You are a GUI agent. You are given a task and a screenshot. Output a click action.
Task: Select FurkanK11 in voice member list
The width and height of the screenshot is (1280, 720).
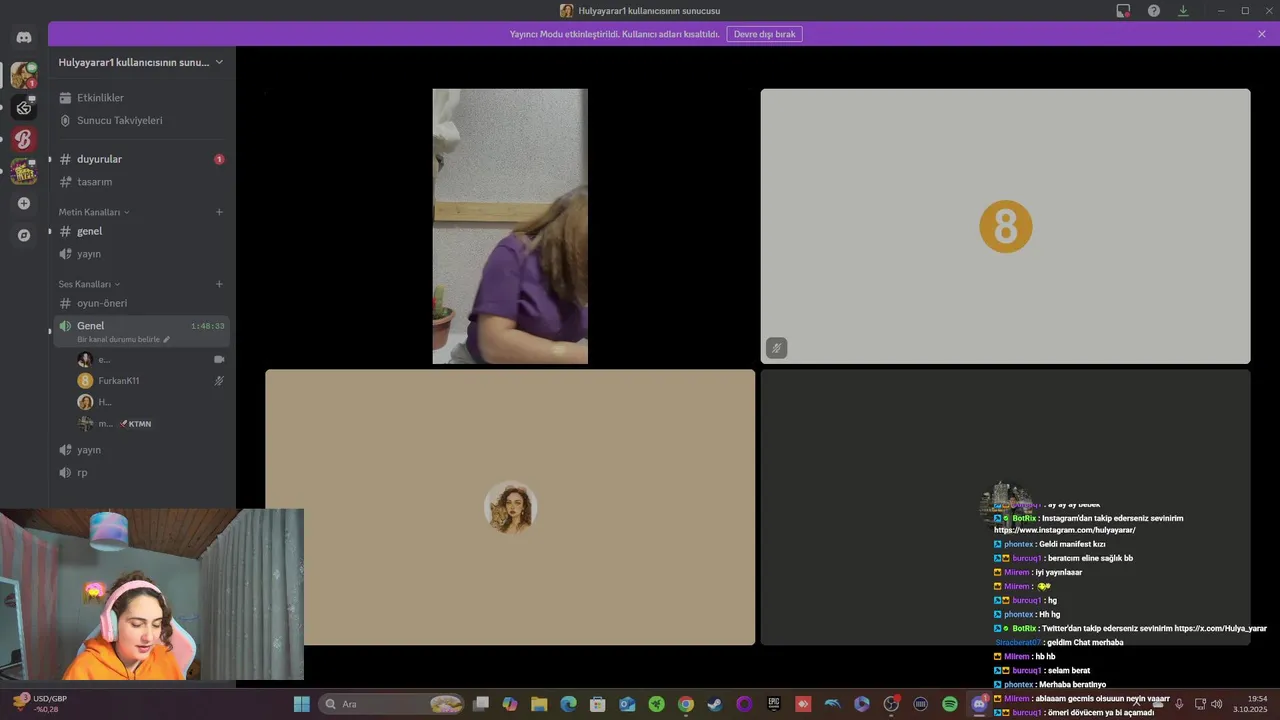click(151, 381)
